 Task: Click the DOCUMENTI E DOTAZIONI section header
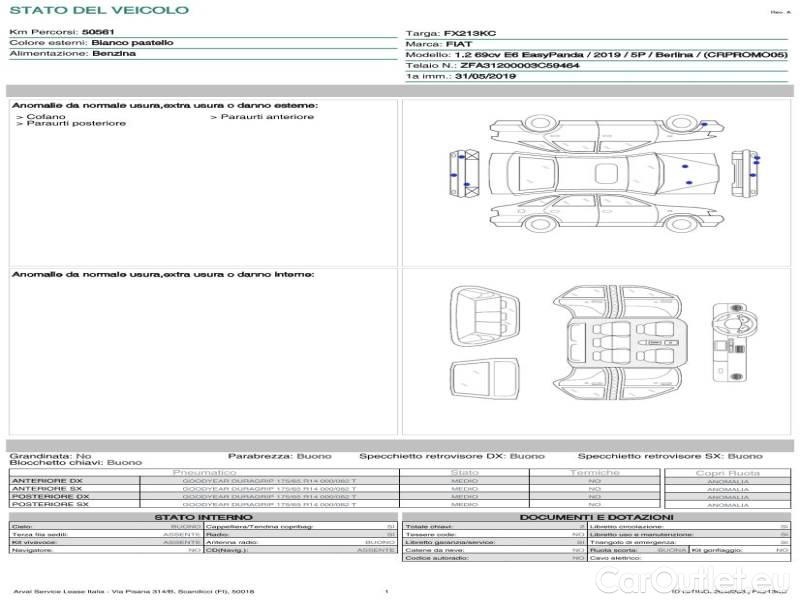[596, 517]
